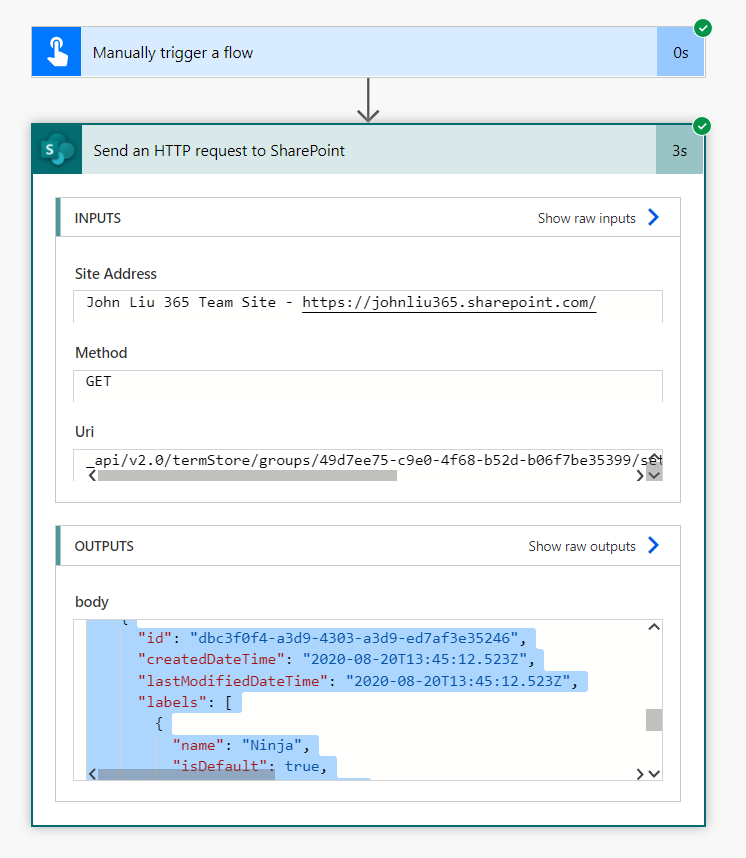Click the "id" value dbc3f0f4 in body
Screen dimensions: 746x858
354,638
